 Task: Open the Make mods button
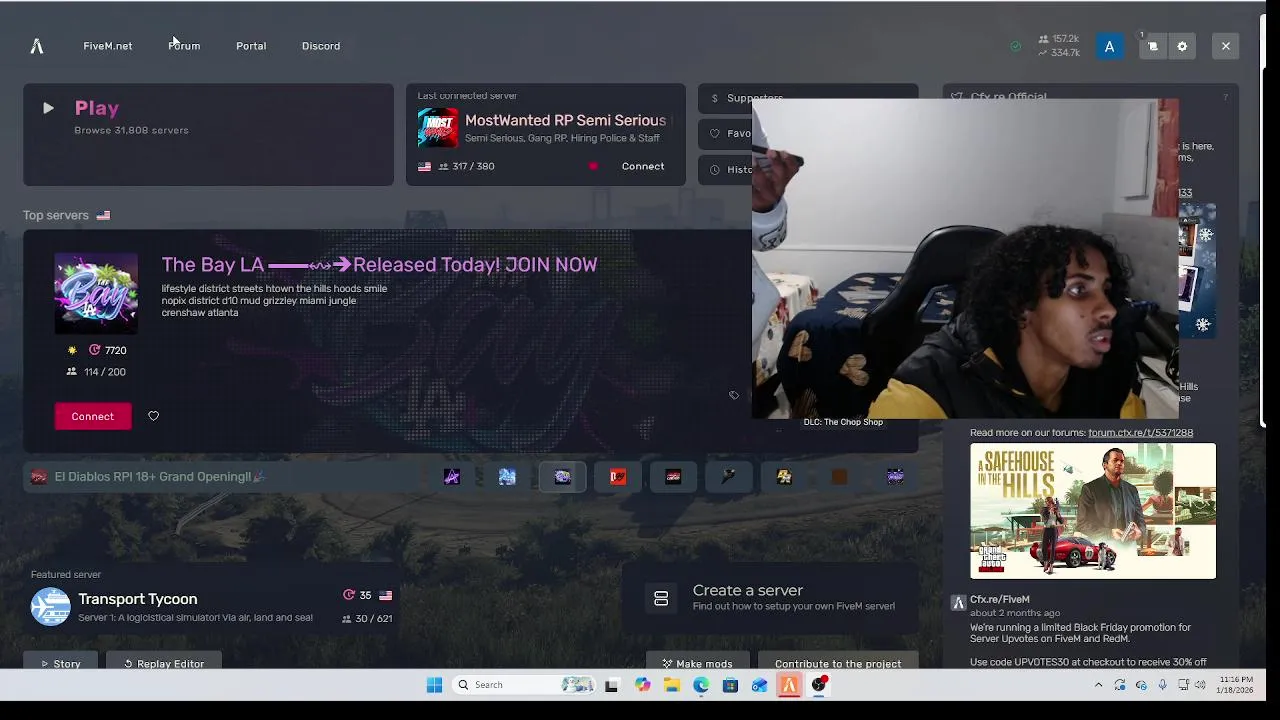click(697, 663)
